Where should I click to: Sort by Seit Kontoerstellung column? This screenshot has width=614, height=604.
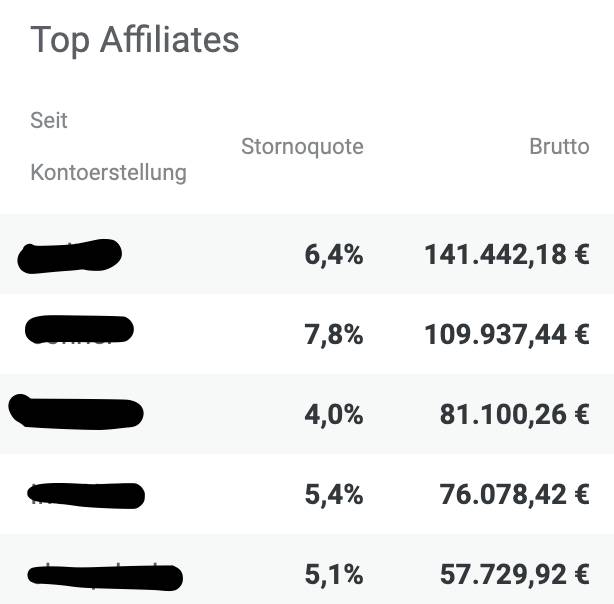108,146
